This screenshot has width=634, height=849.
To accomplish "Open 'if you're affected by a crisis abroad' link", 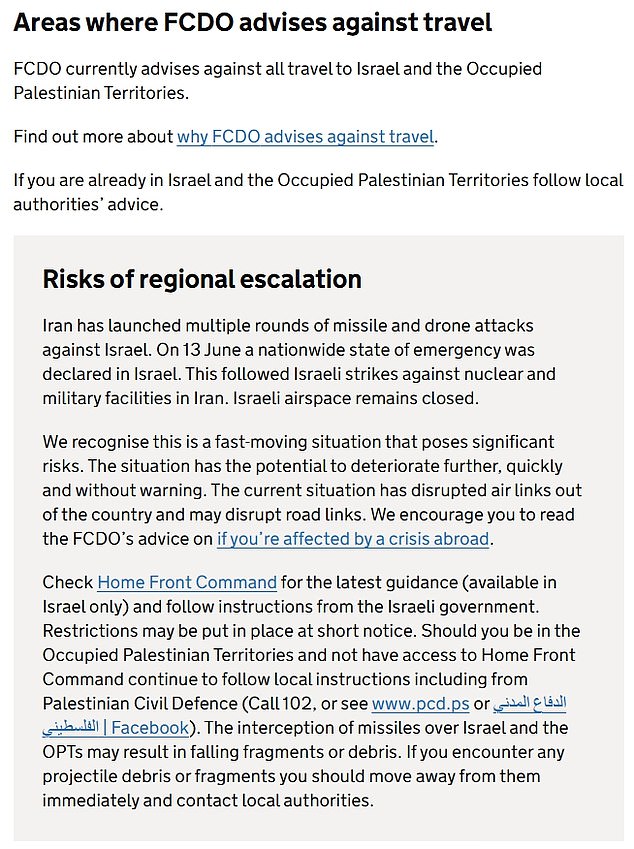I will (353, 539).
